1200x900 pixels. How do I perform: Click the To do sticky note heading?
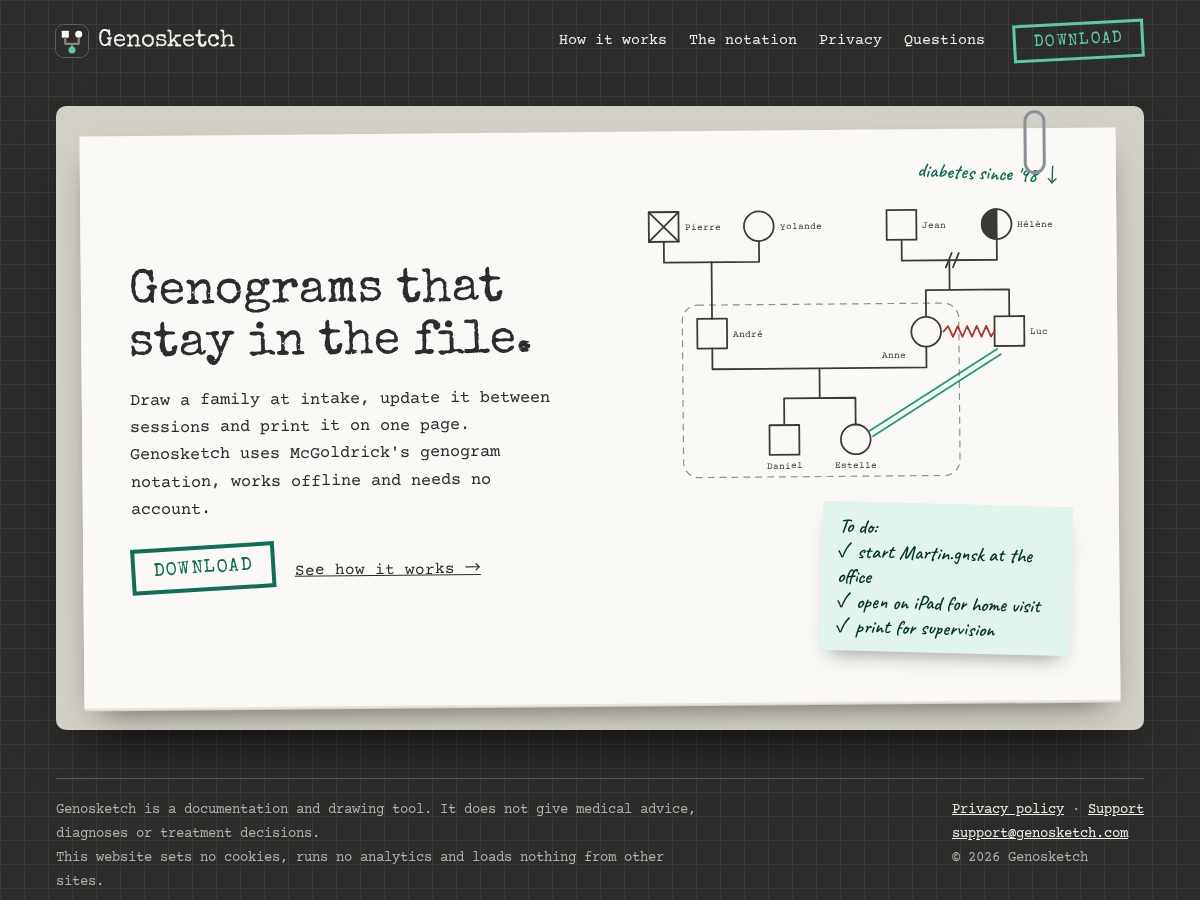(859, 527)
